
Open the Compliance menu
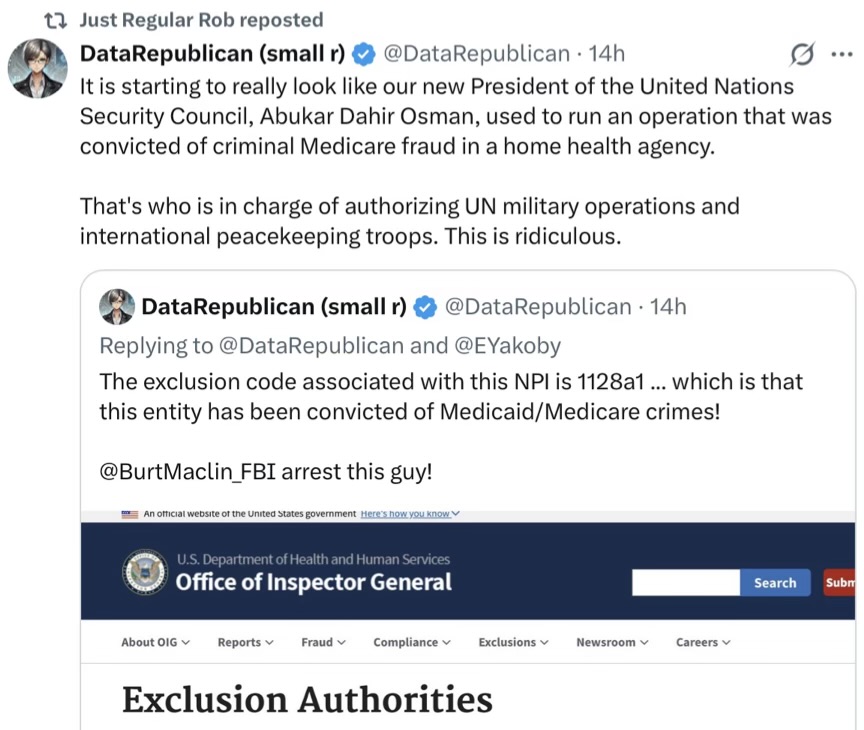click(x=411, y=642)
